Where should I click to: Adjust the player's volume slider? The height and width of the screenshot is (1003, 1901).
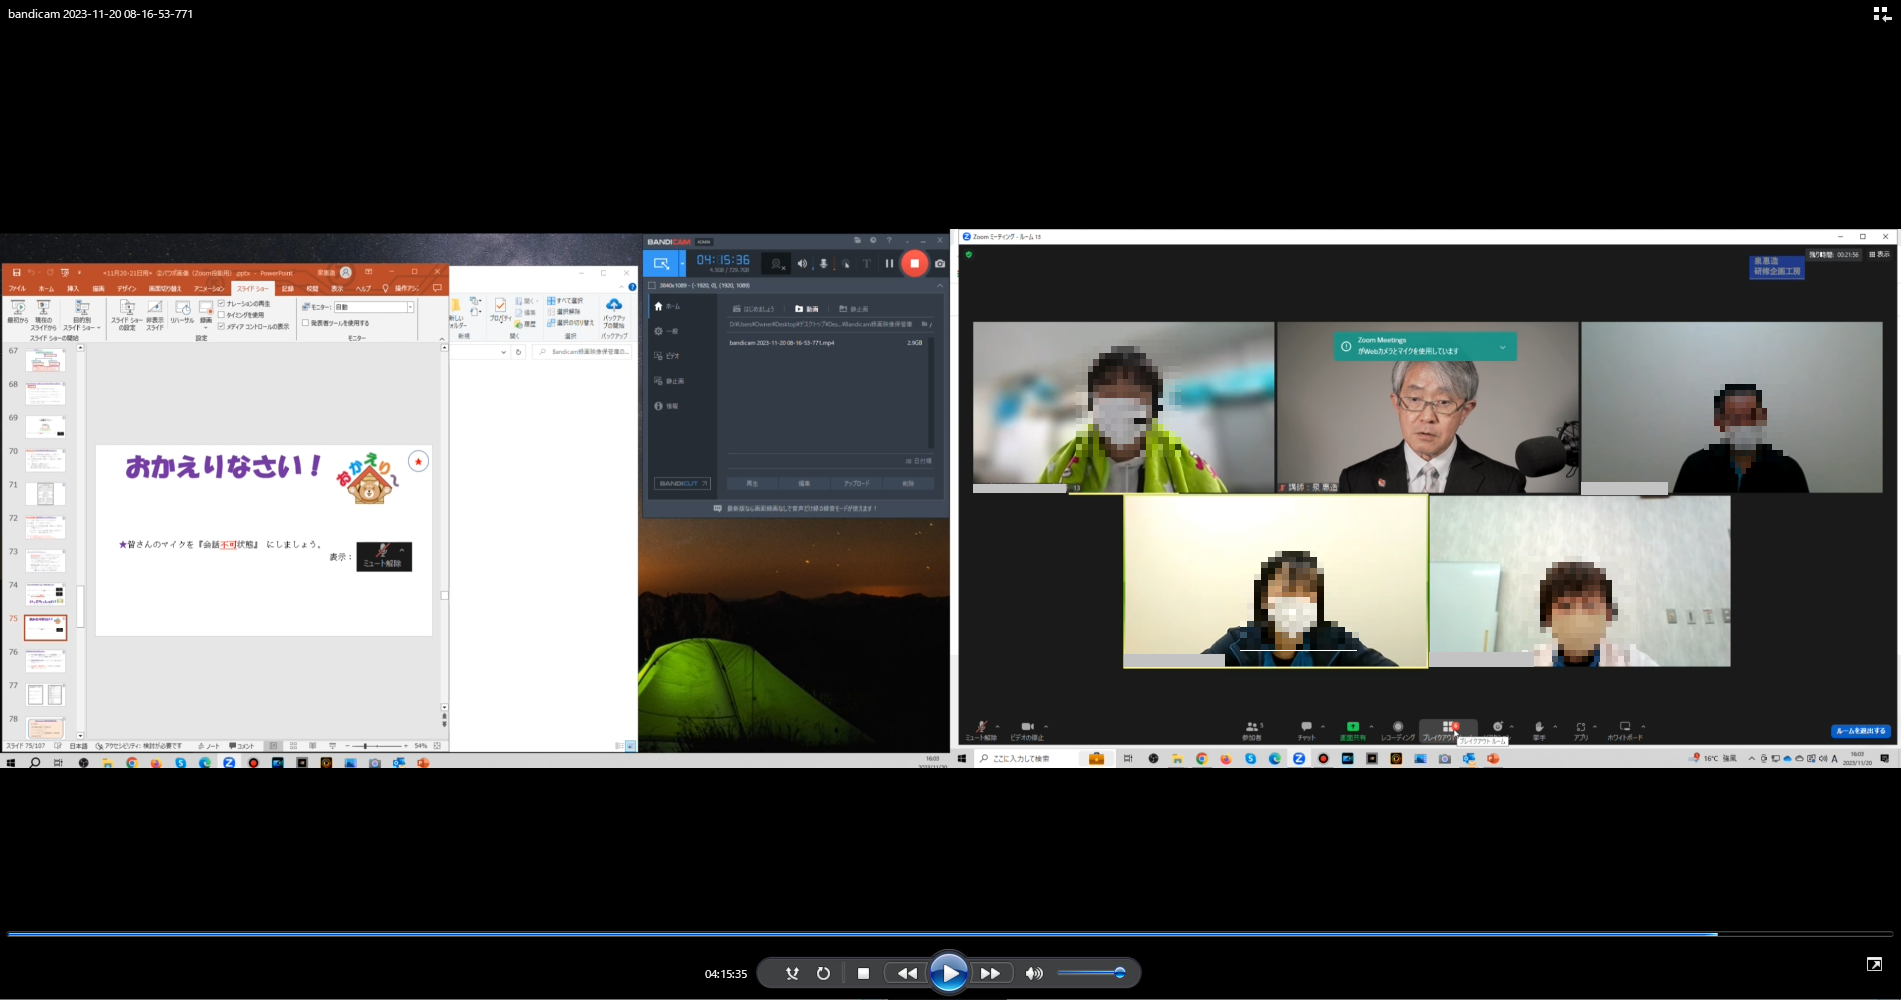coord(1090,973)
